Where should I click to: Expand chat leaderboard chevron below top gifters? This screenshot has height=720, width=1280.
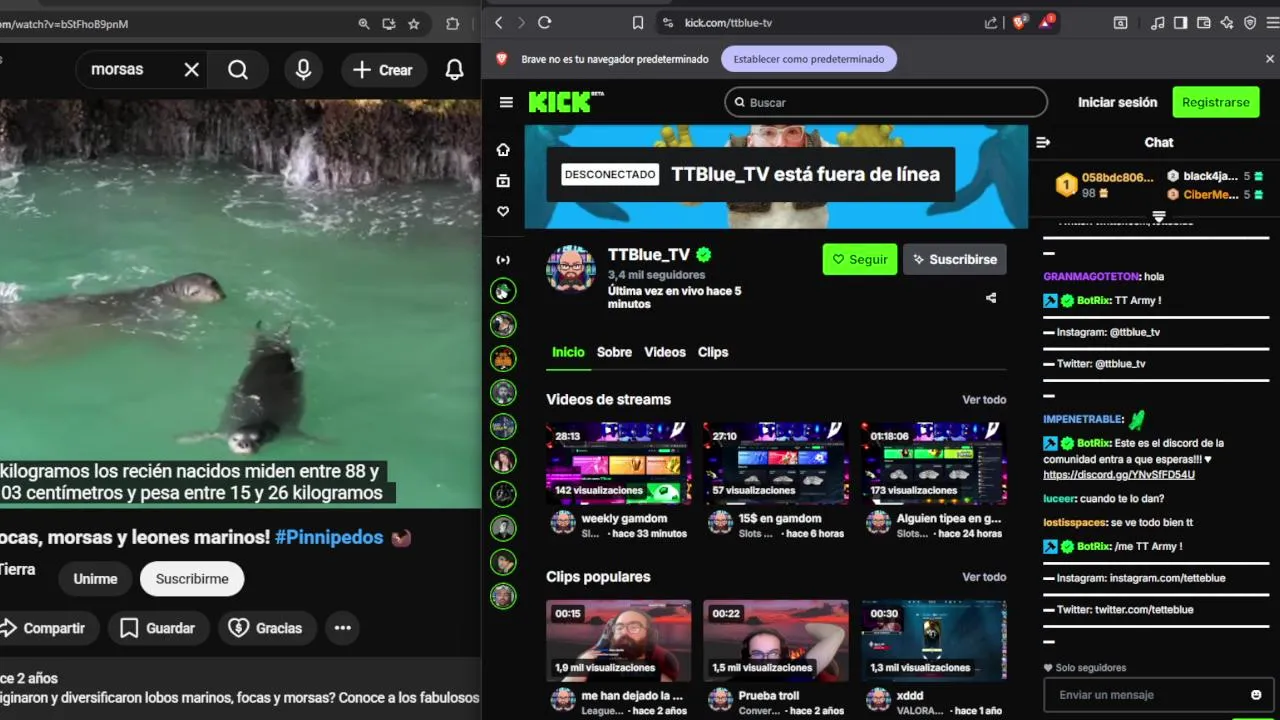[x=1159, y=216]
